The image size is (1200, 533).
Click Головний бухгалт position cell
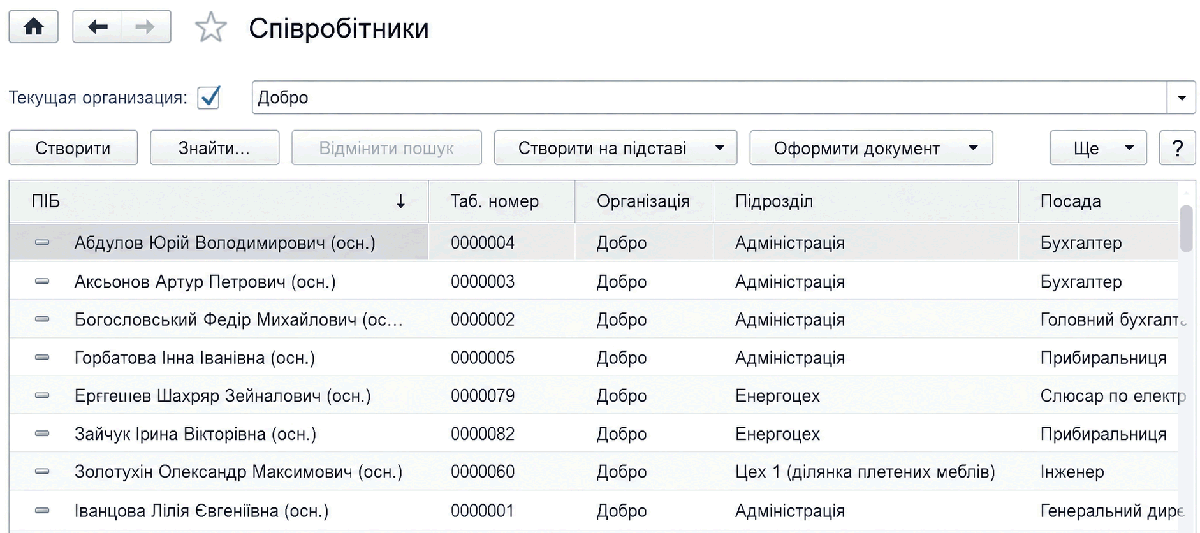point(1113,320)
